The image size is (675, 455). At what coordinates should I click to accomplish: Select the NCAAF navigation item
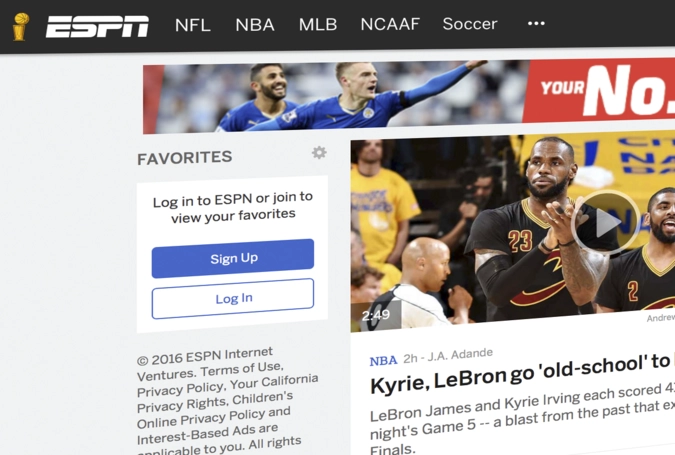coord(390,24)
